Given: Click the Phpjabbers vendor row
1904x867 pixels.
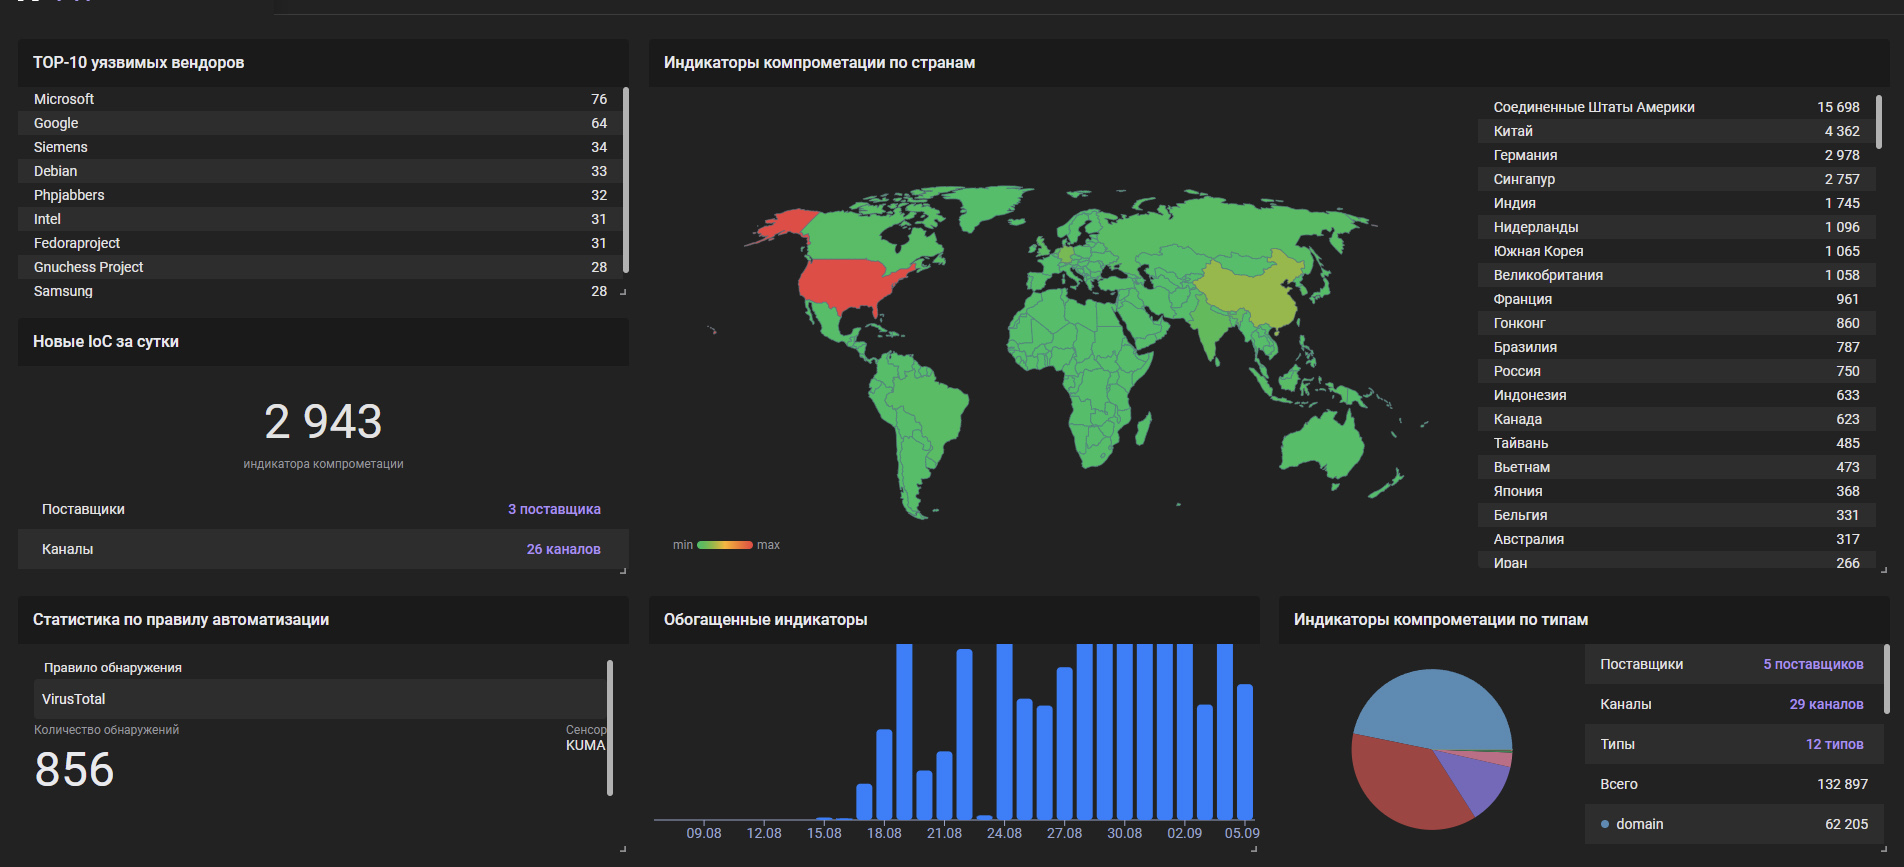Looking at the screenshot, I should [x=320, y=195].
